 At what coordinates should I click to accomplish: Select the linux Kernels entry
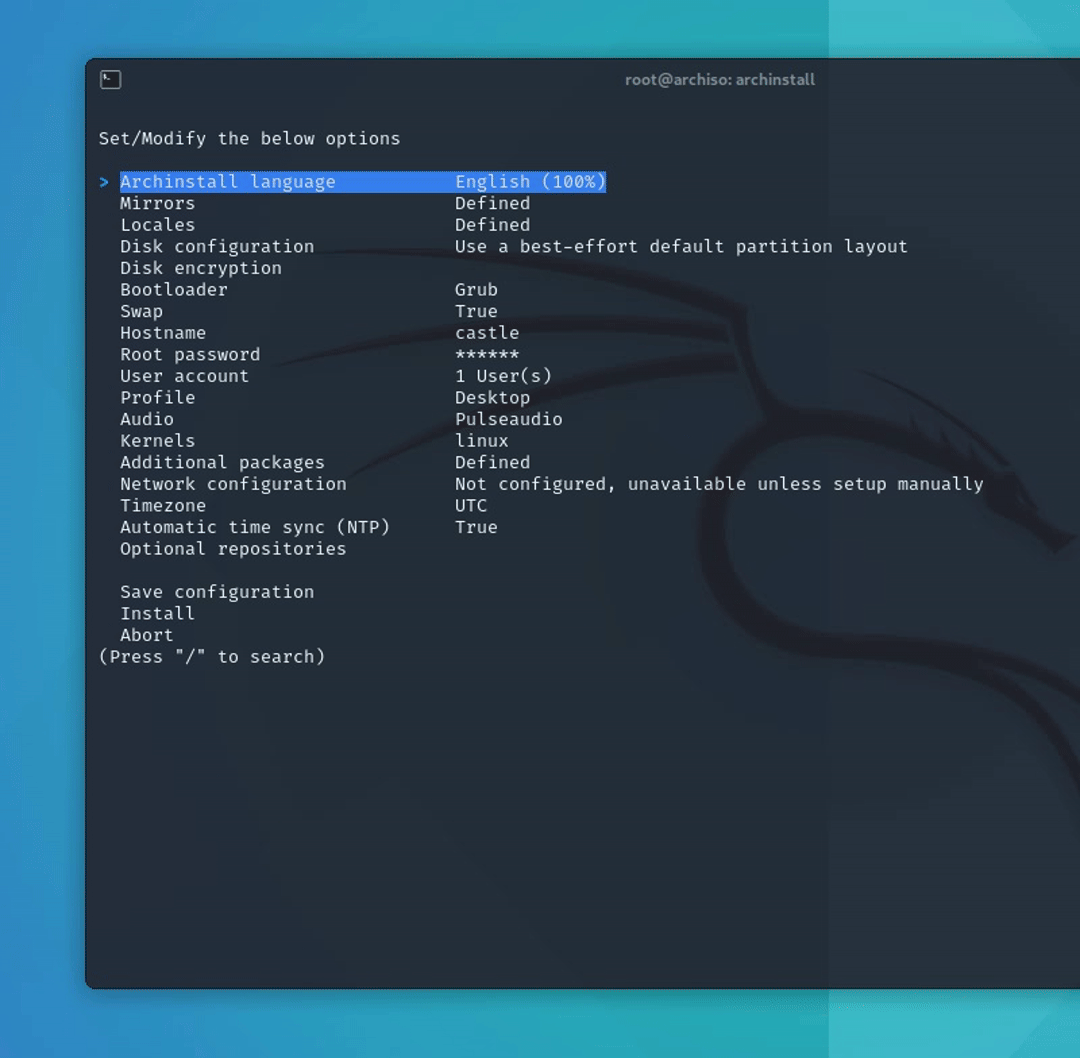click(157, 440)
